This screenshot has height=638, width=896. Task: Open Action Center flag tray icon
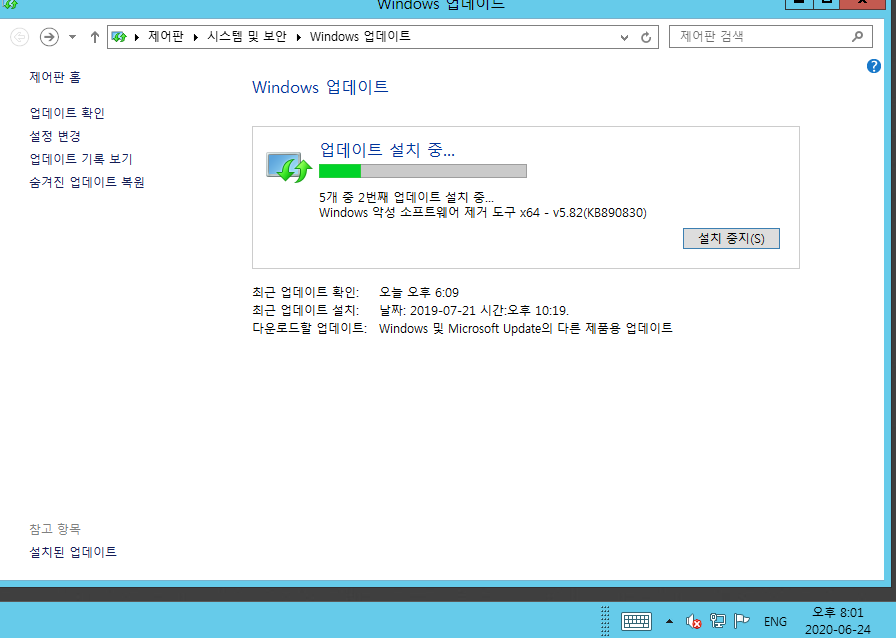pos(741,620)
